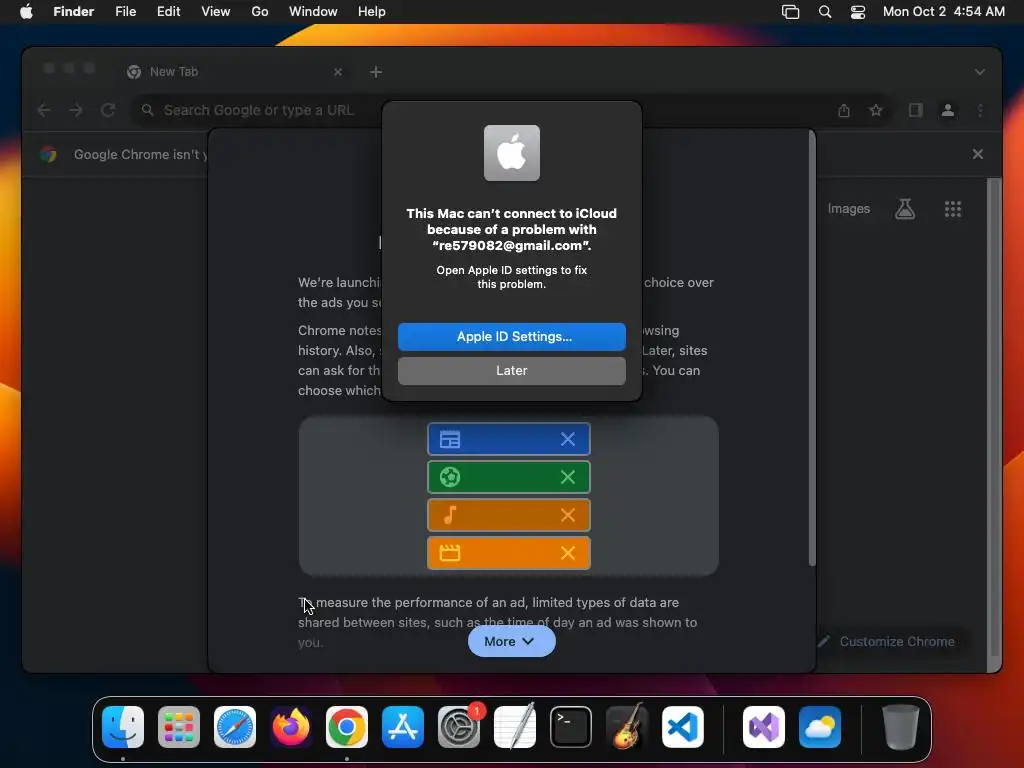
Task: Open the File menu
Action: point(125,12)
